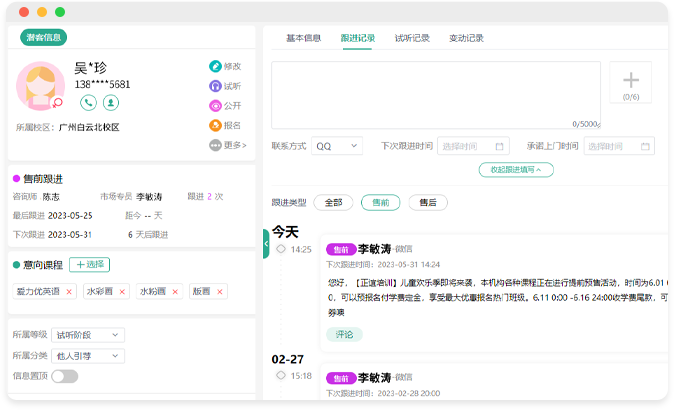The height and width of the screenshot is (411, 674).
Task: Click the 评论 comment button
Action: (x=344, y=334)
